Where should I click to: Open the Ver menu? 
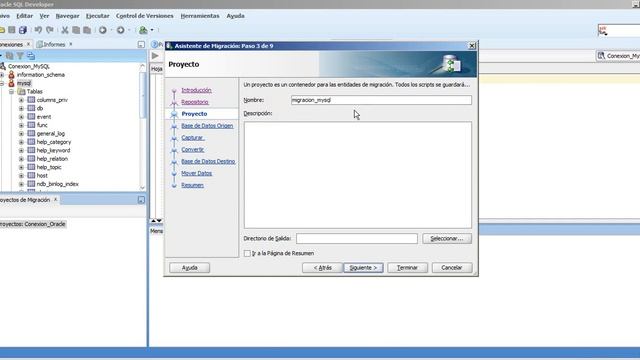click(44, 16)
